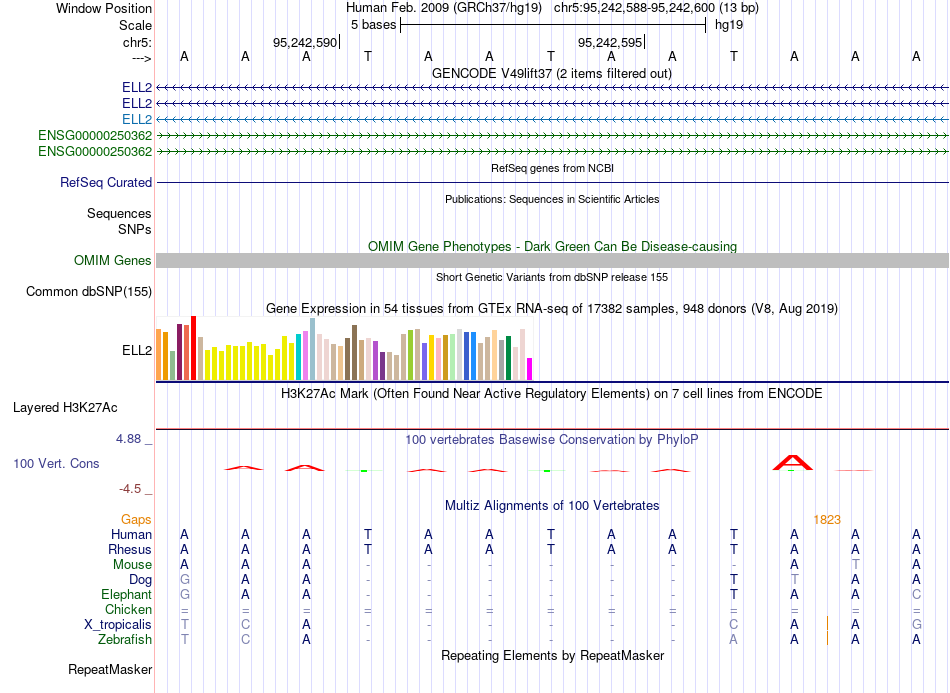The image size is (950, 693).
Task: Click Human Feb. 2009 (GRCh37/hg19) assembly text
Action: pyautogui.click(x=443, y=8)
